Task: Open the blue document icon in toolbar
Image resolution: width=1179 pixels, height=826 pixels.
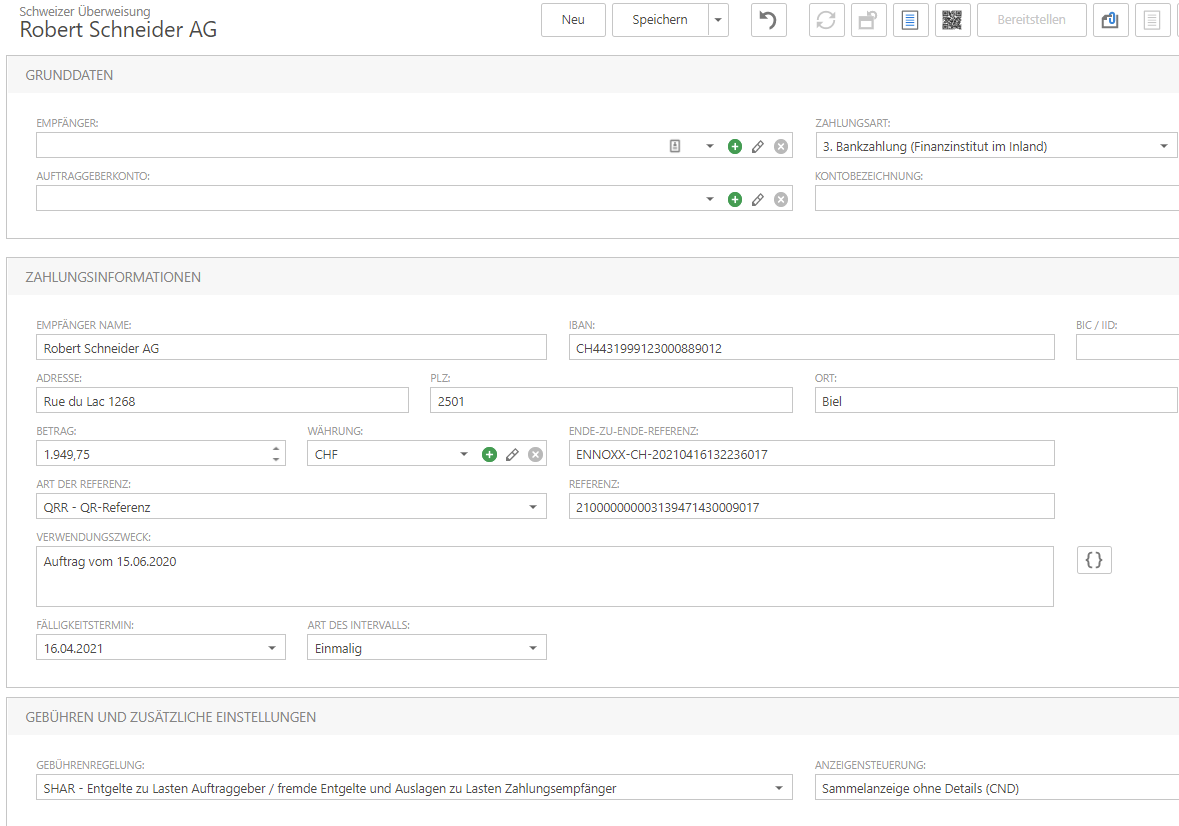Action: [x=911, y=20]
